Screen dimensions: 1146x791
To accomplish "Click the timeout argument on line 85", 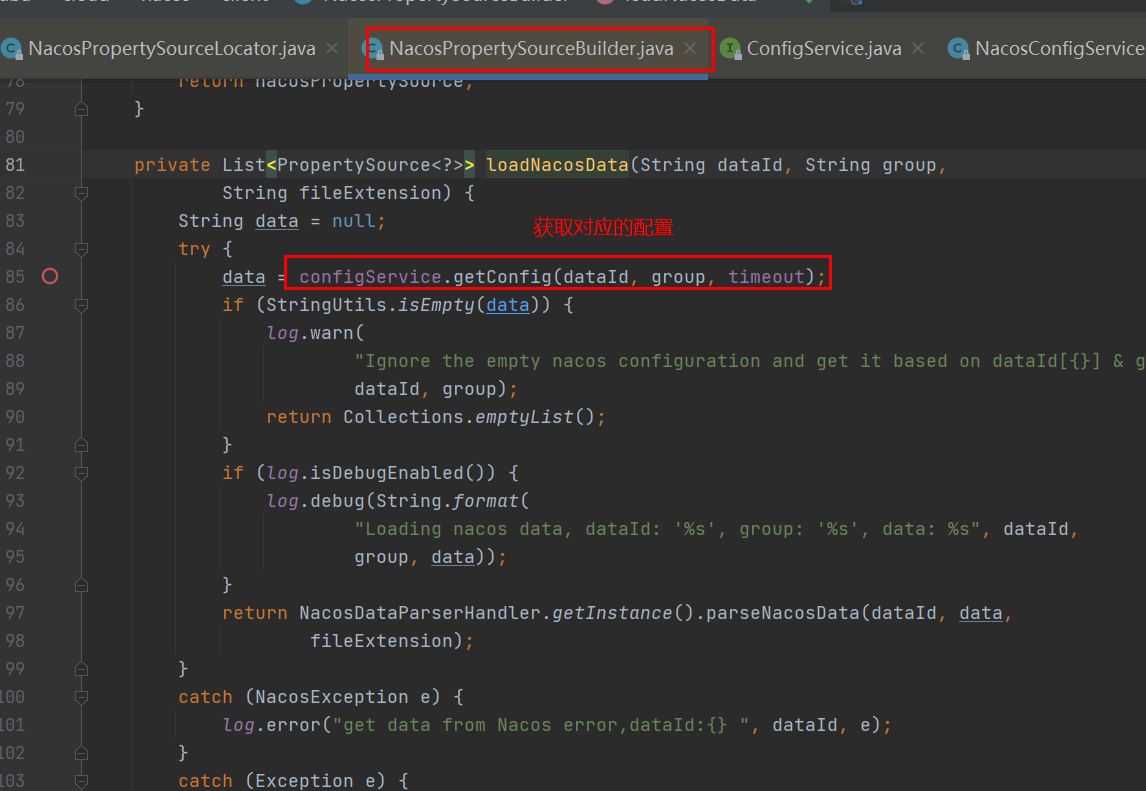I will pyautogui.click(x=766, y=277).
